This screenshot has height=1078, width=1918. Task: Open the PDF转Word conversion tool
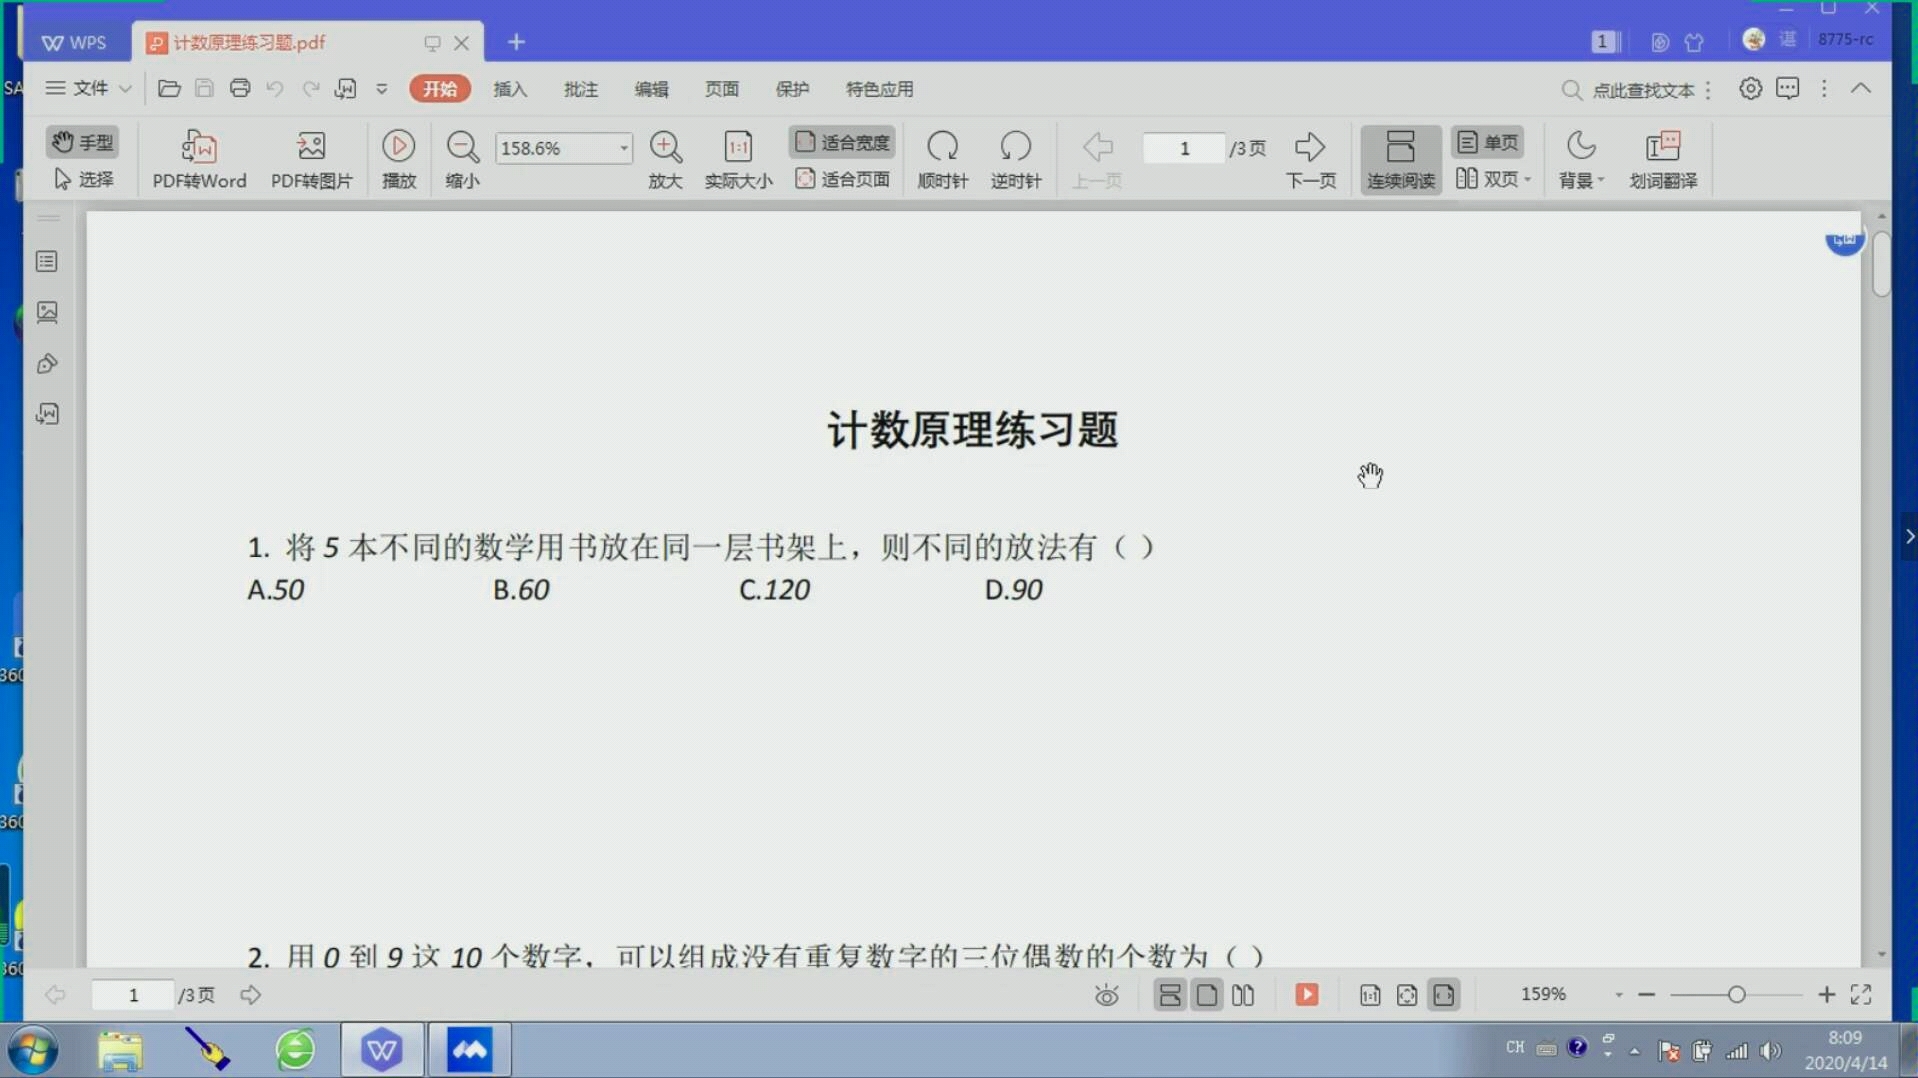198,158
